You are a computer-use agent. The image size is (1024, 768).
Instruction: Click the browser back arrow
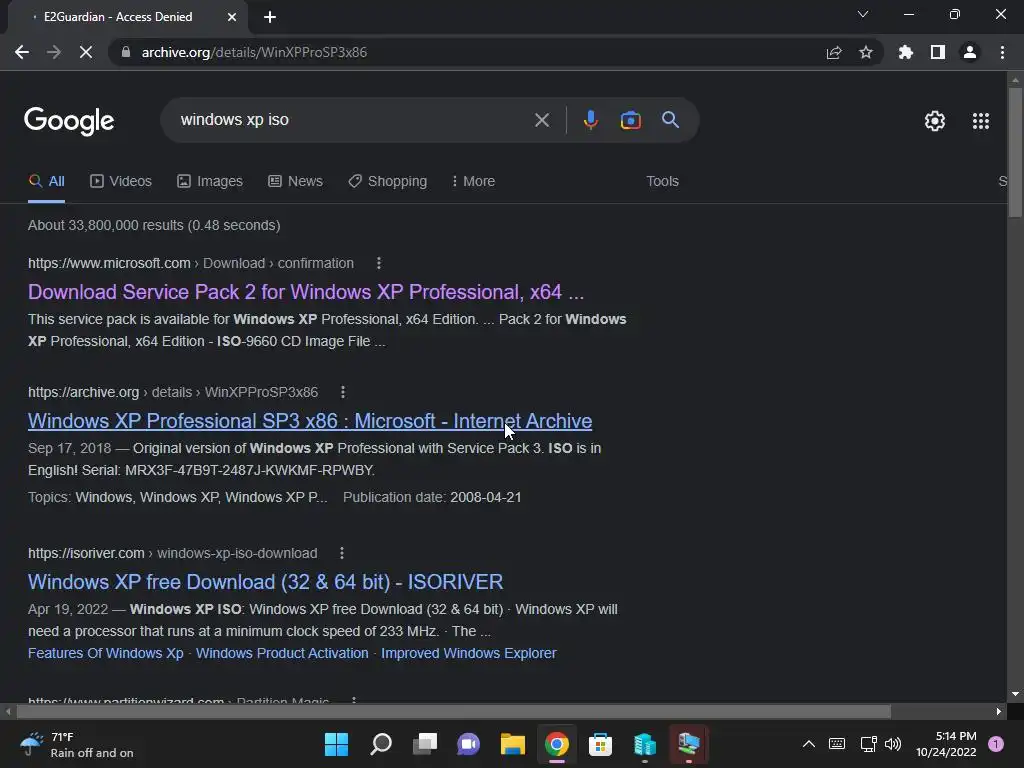tap(22, 52)
